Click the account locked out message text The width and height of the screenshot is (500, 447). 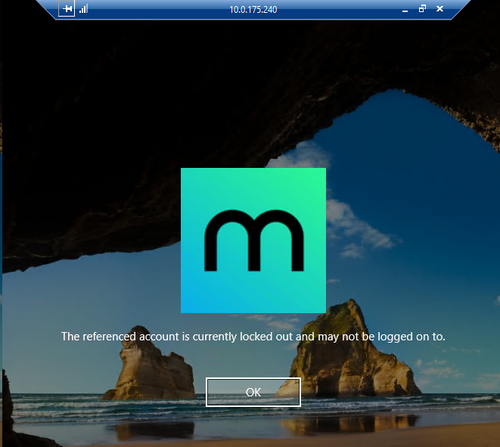(x=253, y=337)
